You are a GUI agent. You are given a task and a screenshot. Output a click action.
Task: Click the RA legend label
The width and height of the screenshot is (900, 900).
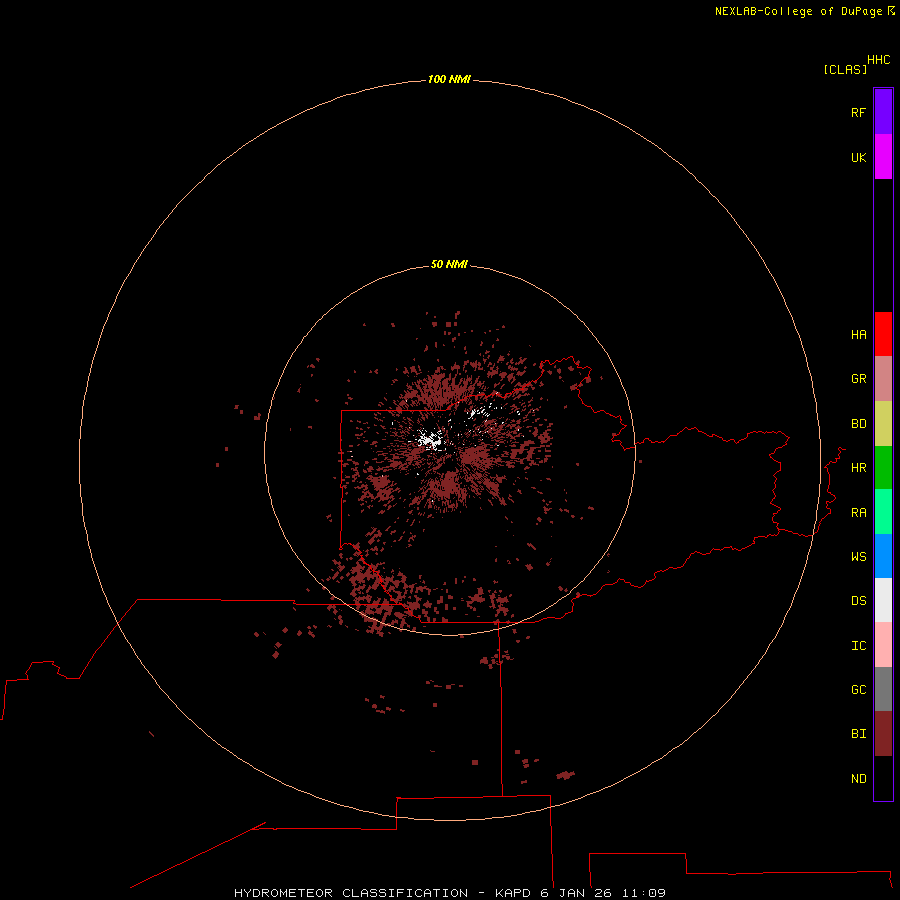pos(859,513)
